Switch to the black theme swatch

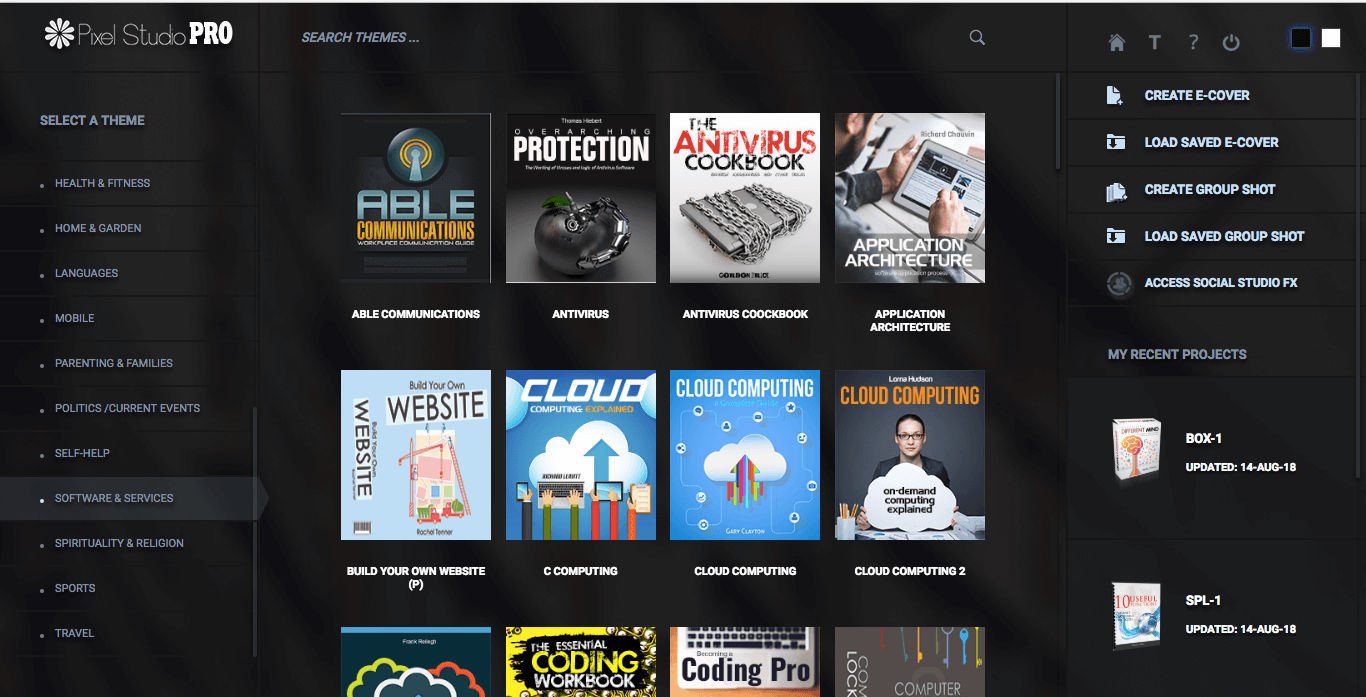point(1301,38)
